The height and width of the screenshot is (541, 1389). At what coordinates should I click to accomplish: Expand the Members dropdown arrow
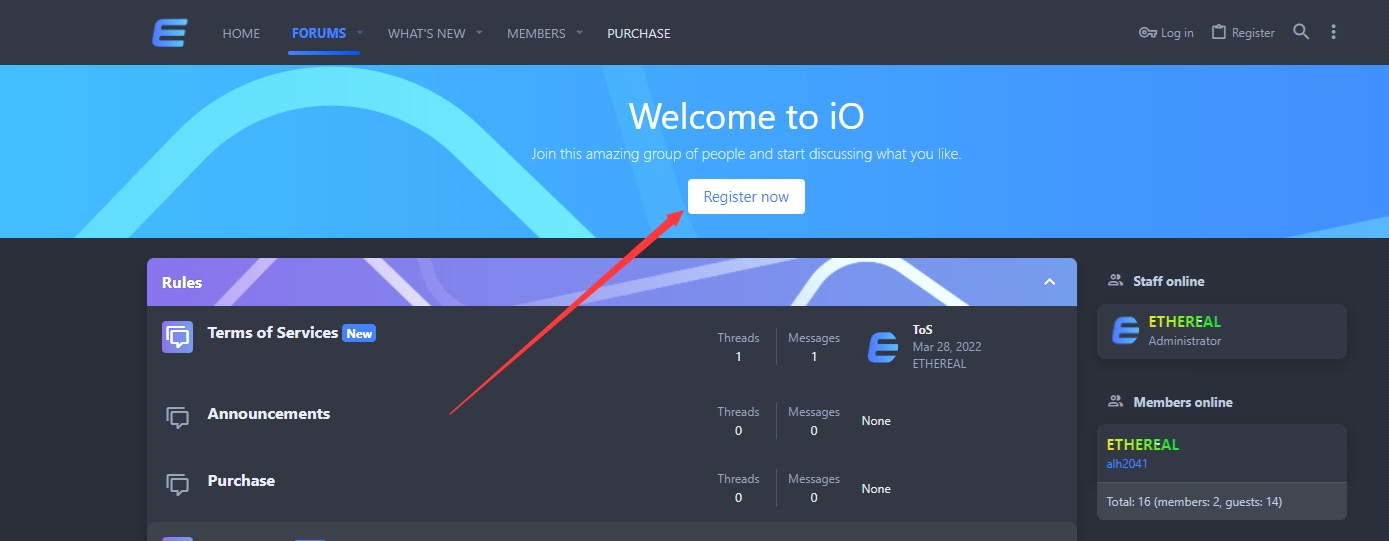tap(579, 33)
